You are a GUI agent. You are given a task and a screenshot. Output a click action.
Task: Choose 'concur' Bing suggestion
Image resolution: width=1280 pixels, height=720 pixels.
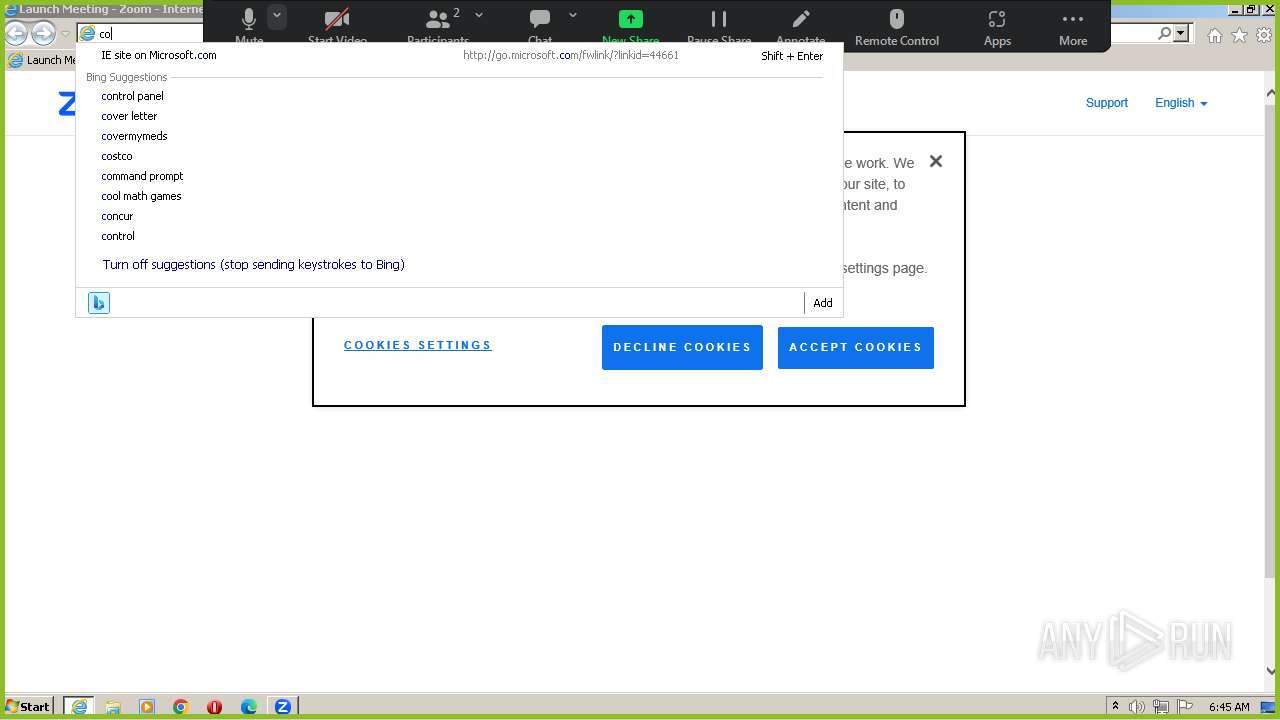click(117, 216)
